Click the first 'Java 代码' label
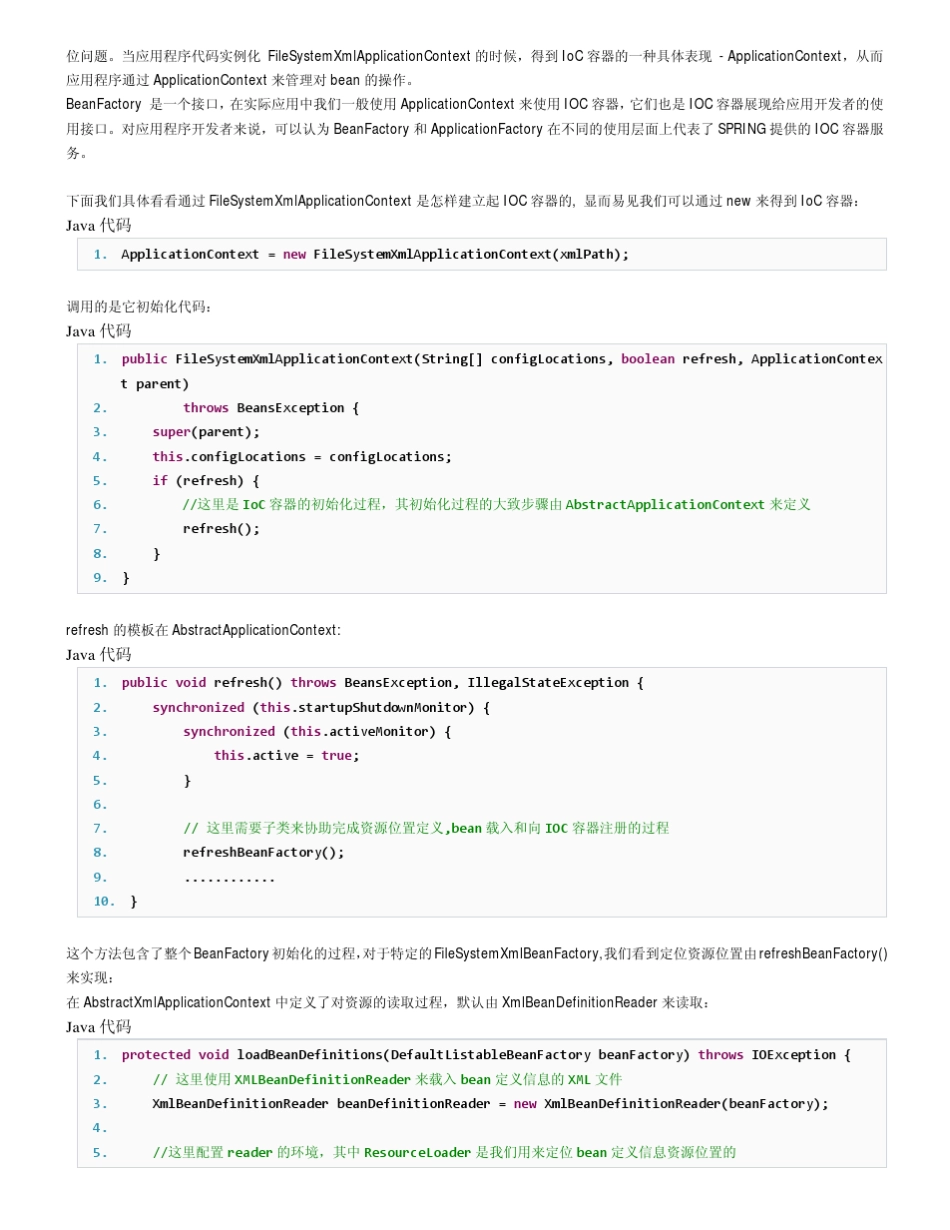Viewport: 950px width, 1230px height. point(98,225)
